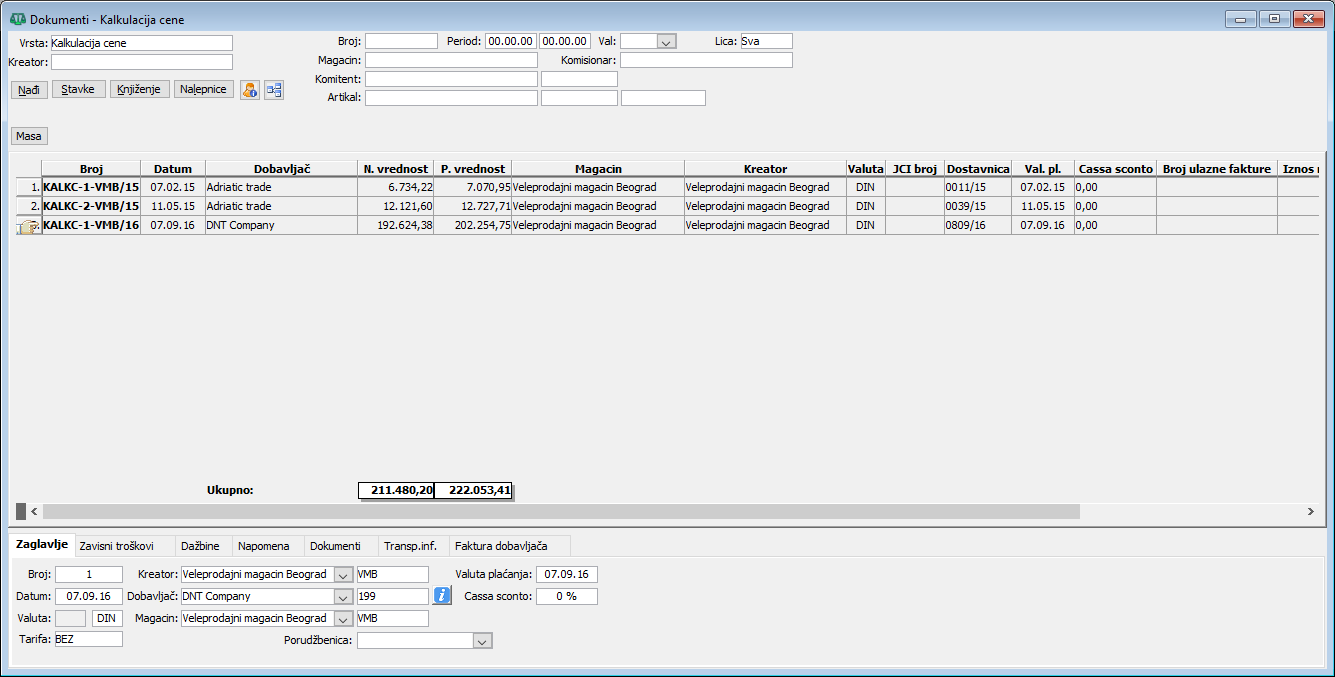Click the Broj ulazne fakture column header
The width and height of the screenshot is (1335, 677).
click(1217, 169)
